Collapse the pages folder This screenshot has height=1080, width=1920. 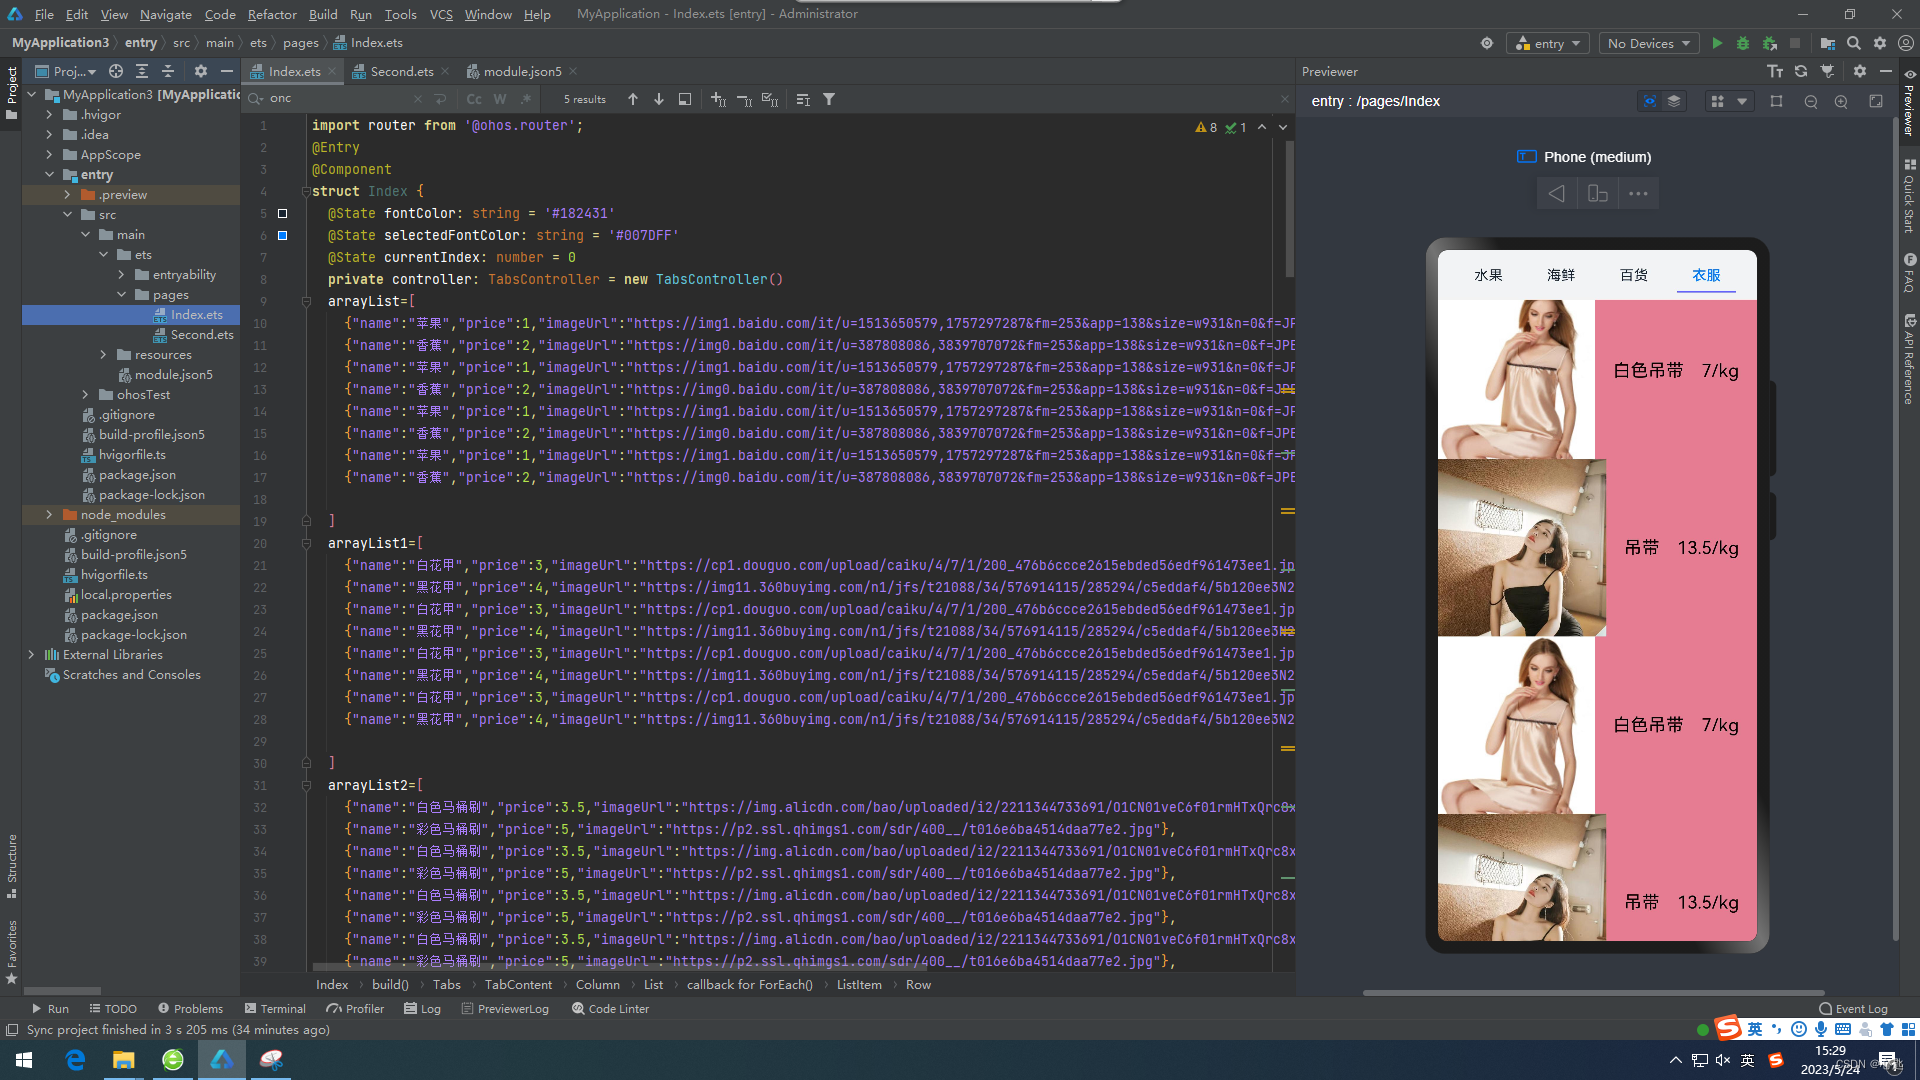pyautogui.click(x=121, y=295)
